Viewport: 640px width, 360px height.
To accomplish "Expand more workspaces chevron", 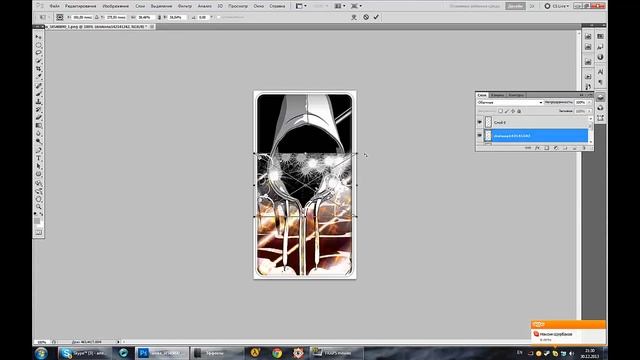I will (x=532, y=6).
